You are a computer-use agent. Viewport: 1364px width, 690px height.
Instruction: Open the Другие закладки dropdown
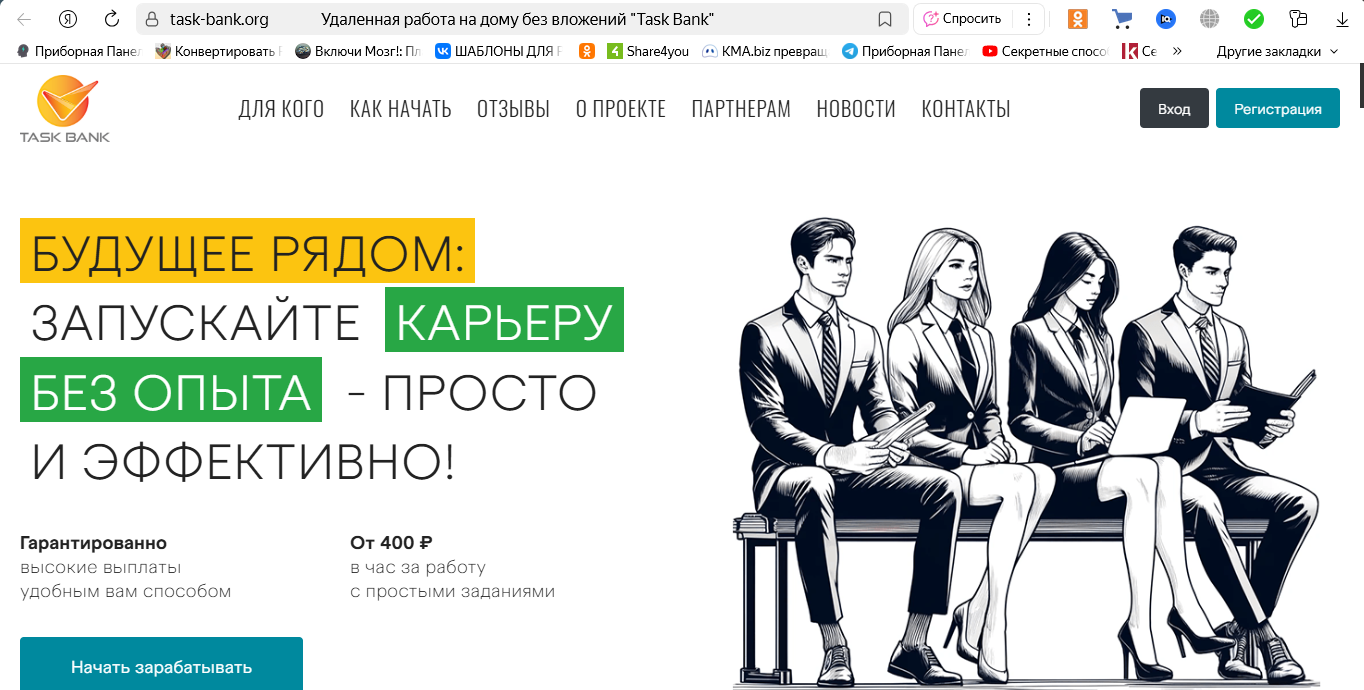coord(1277,51)
